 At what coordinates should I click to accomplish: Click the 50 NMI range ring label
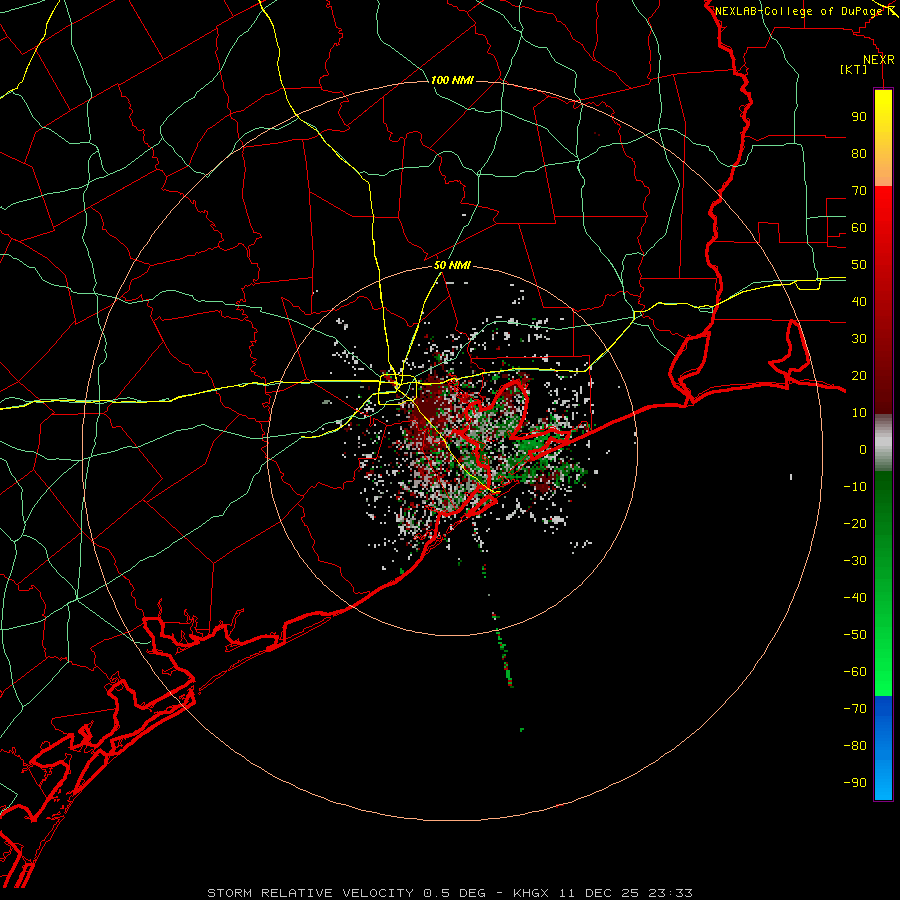click(452, 265)
